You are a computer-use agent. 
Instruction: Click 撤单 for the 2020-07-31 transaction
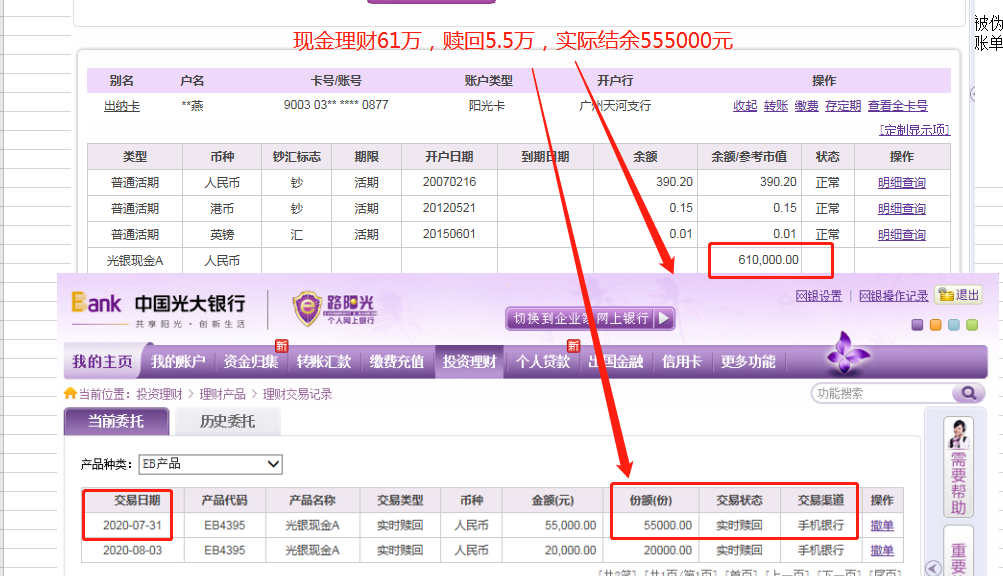(882, 525)
